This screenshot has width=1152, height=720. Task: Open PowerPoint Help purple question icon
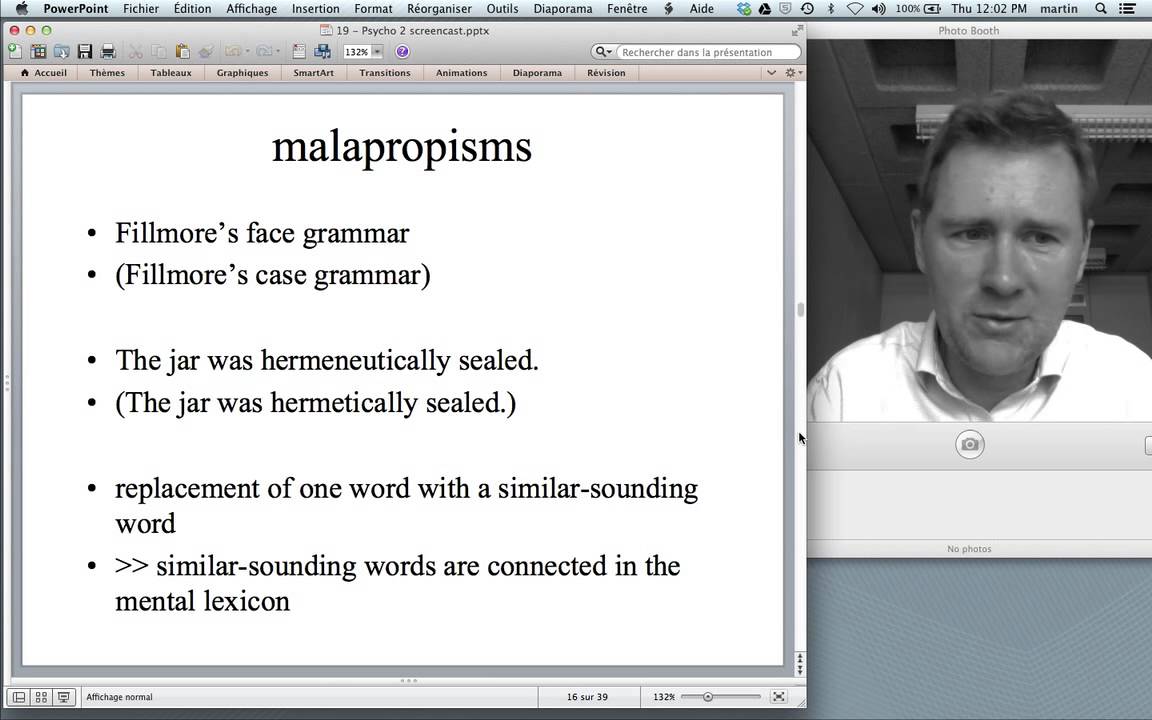click(402, 51)
